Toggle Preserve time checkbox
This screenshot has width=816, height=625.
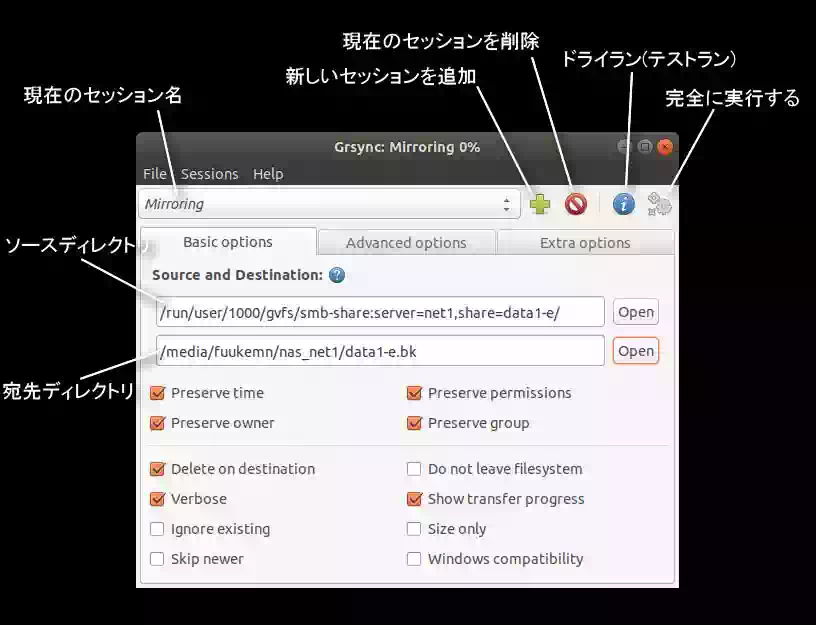pos(157,393)
